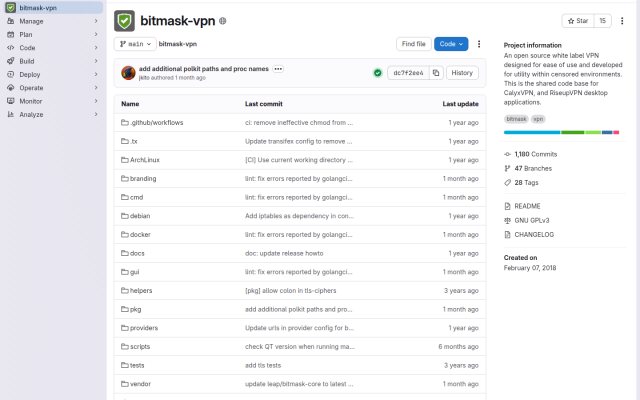The height and width of the screenshot is (400, 640).
Task: Select bitmask-vpn project in sidebar
Action: (x=53, y=8)
